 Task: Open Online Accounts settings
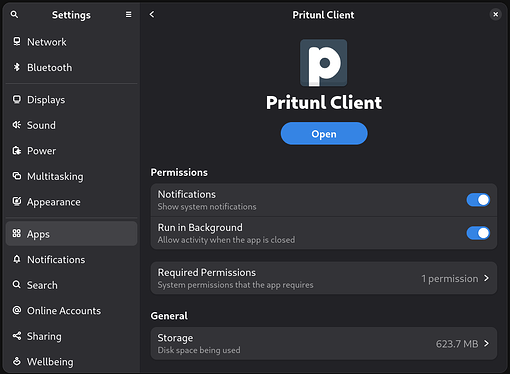[71, 311]
